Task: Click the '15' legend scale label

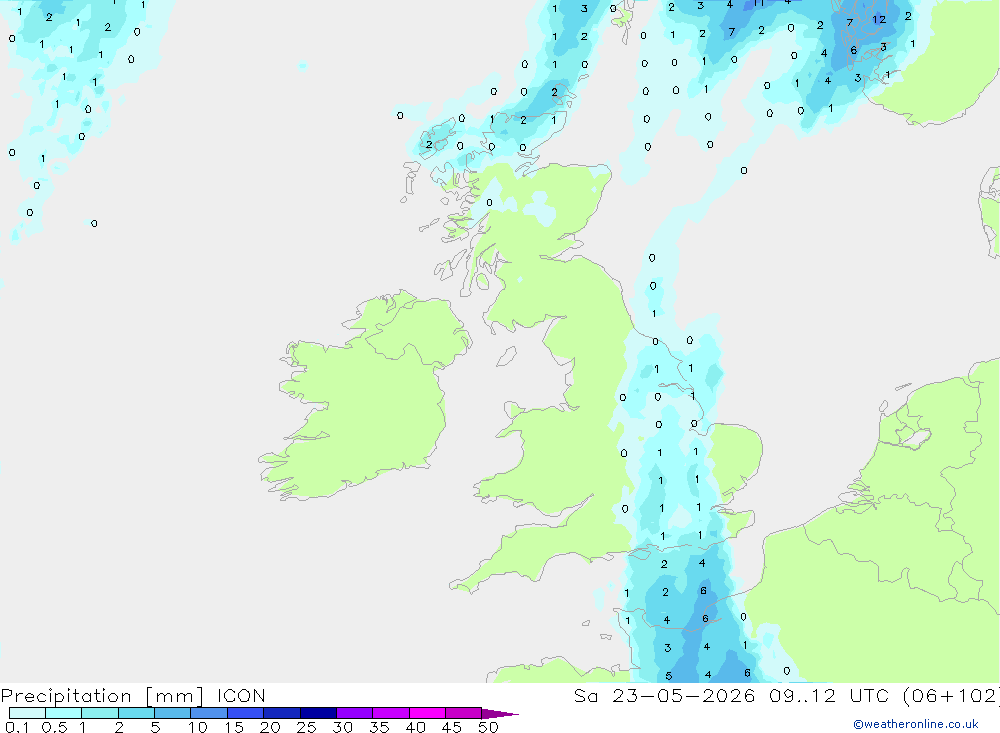Action: click(234, 727)
